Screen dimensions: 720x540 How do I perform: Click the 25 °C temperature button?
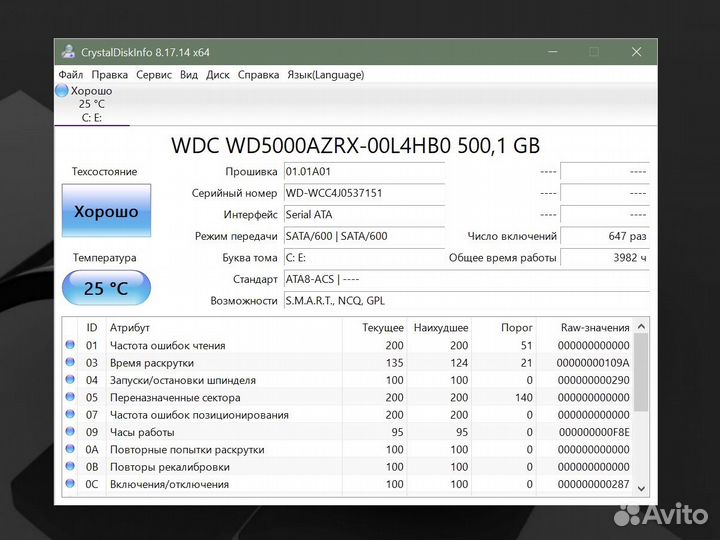click(106, 288)
